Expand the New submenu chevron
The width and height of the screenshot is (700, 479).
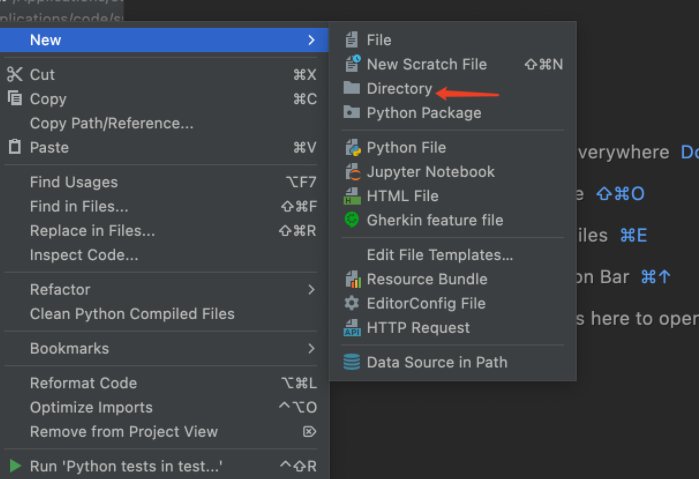311,40
